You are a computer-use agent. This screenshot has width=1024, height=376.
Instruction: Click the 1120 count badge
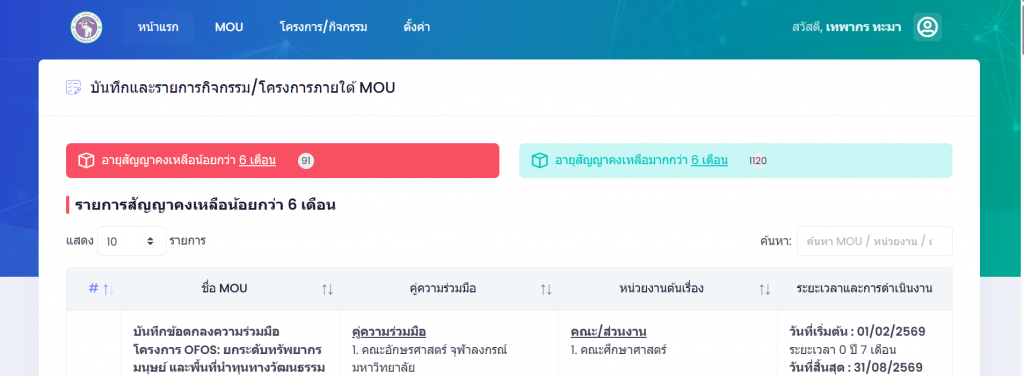pos(758,161)
